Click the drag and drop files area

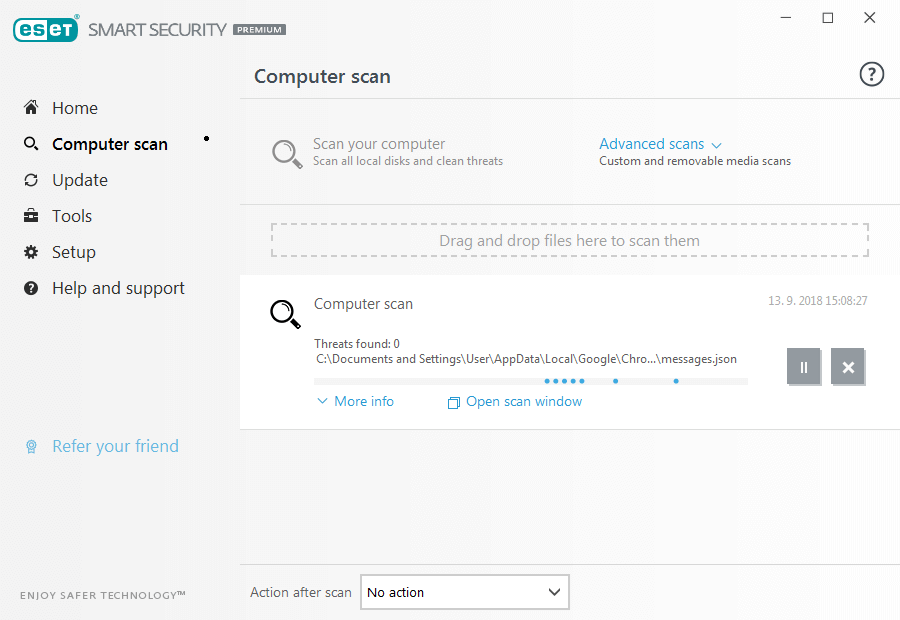point(569,240)
